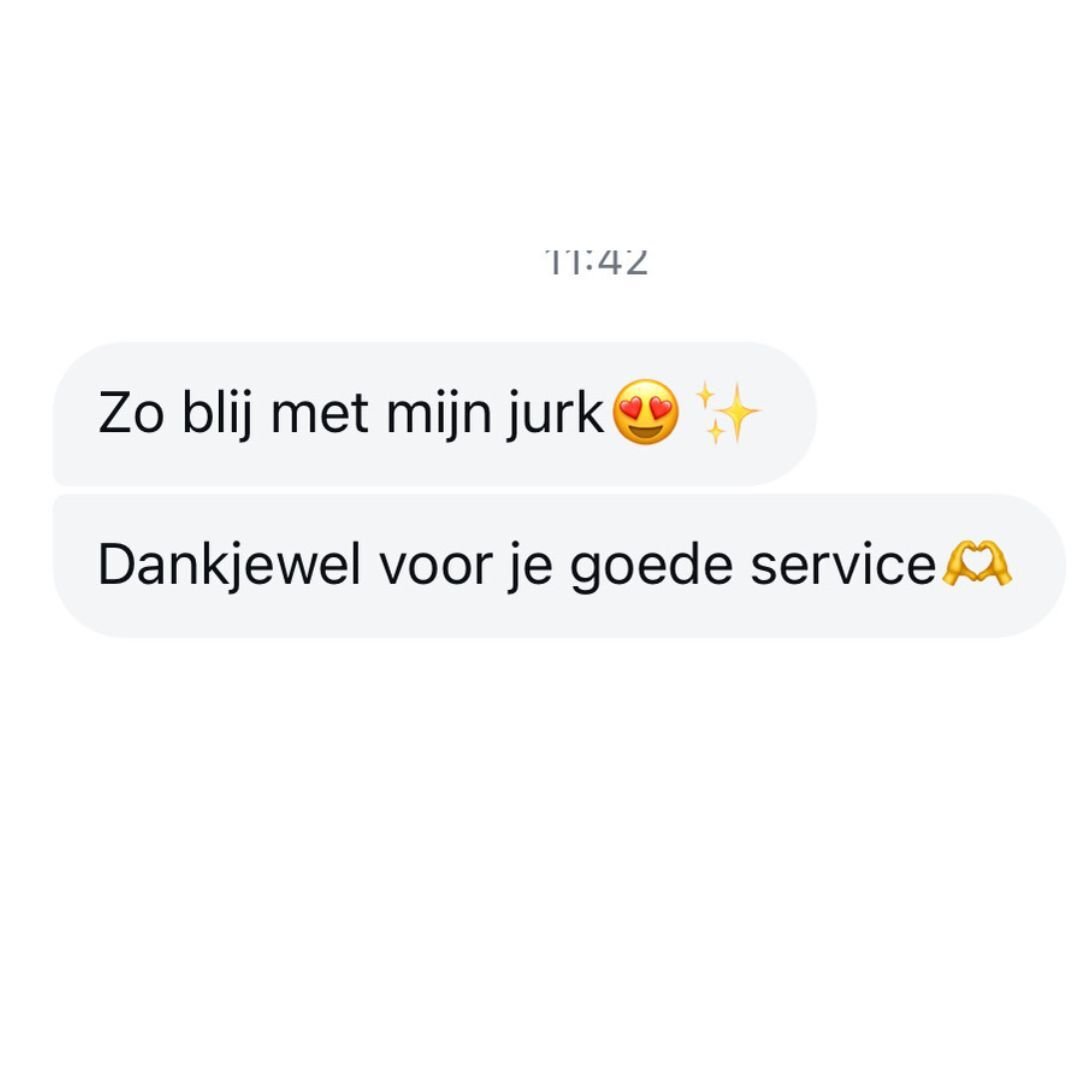
Task: Click the word 'blij'
Action: pyautogui.click(x=216, y=415)
